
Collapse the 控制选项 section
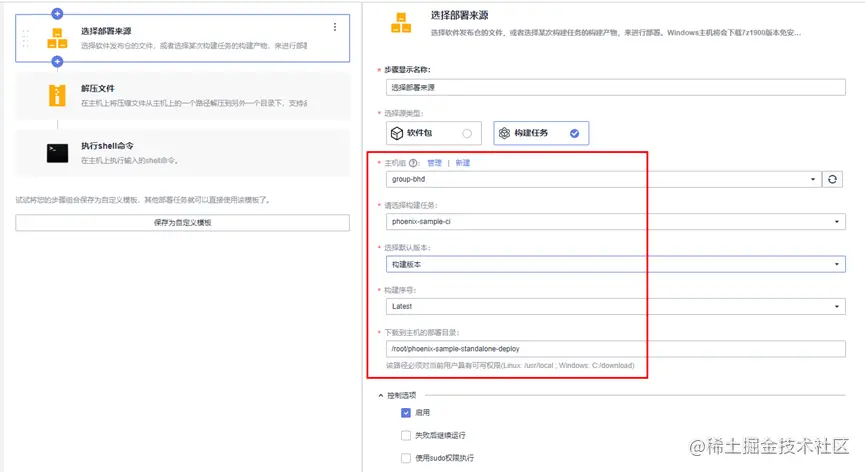click(x=381, y=395)
